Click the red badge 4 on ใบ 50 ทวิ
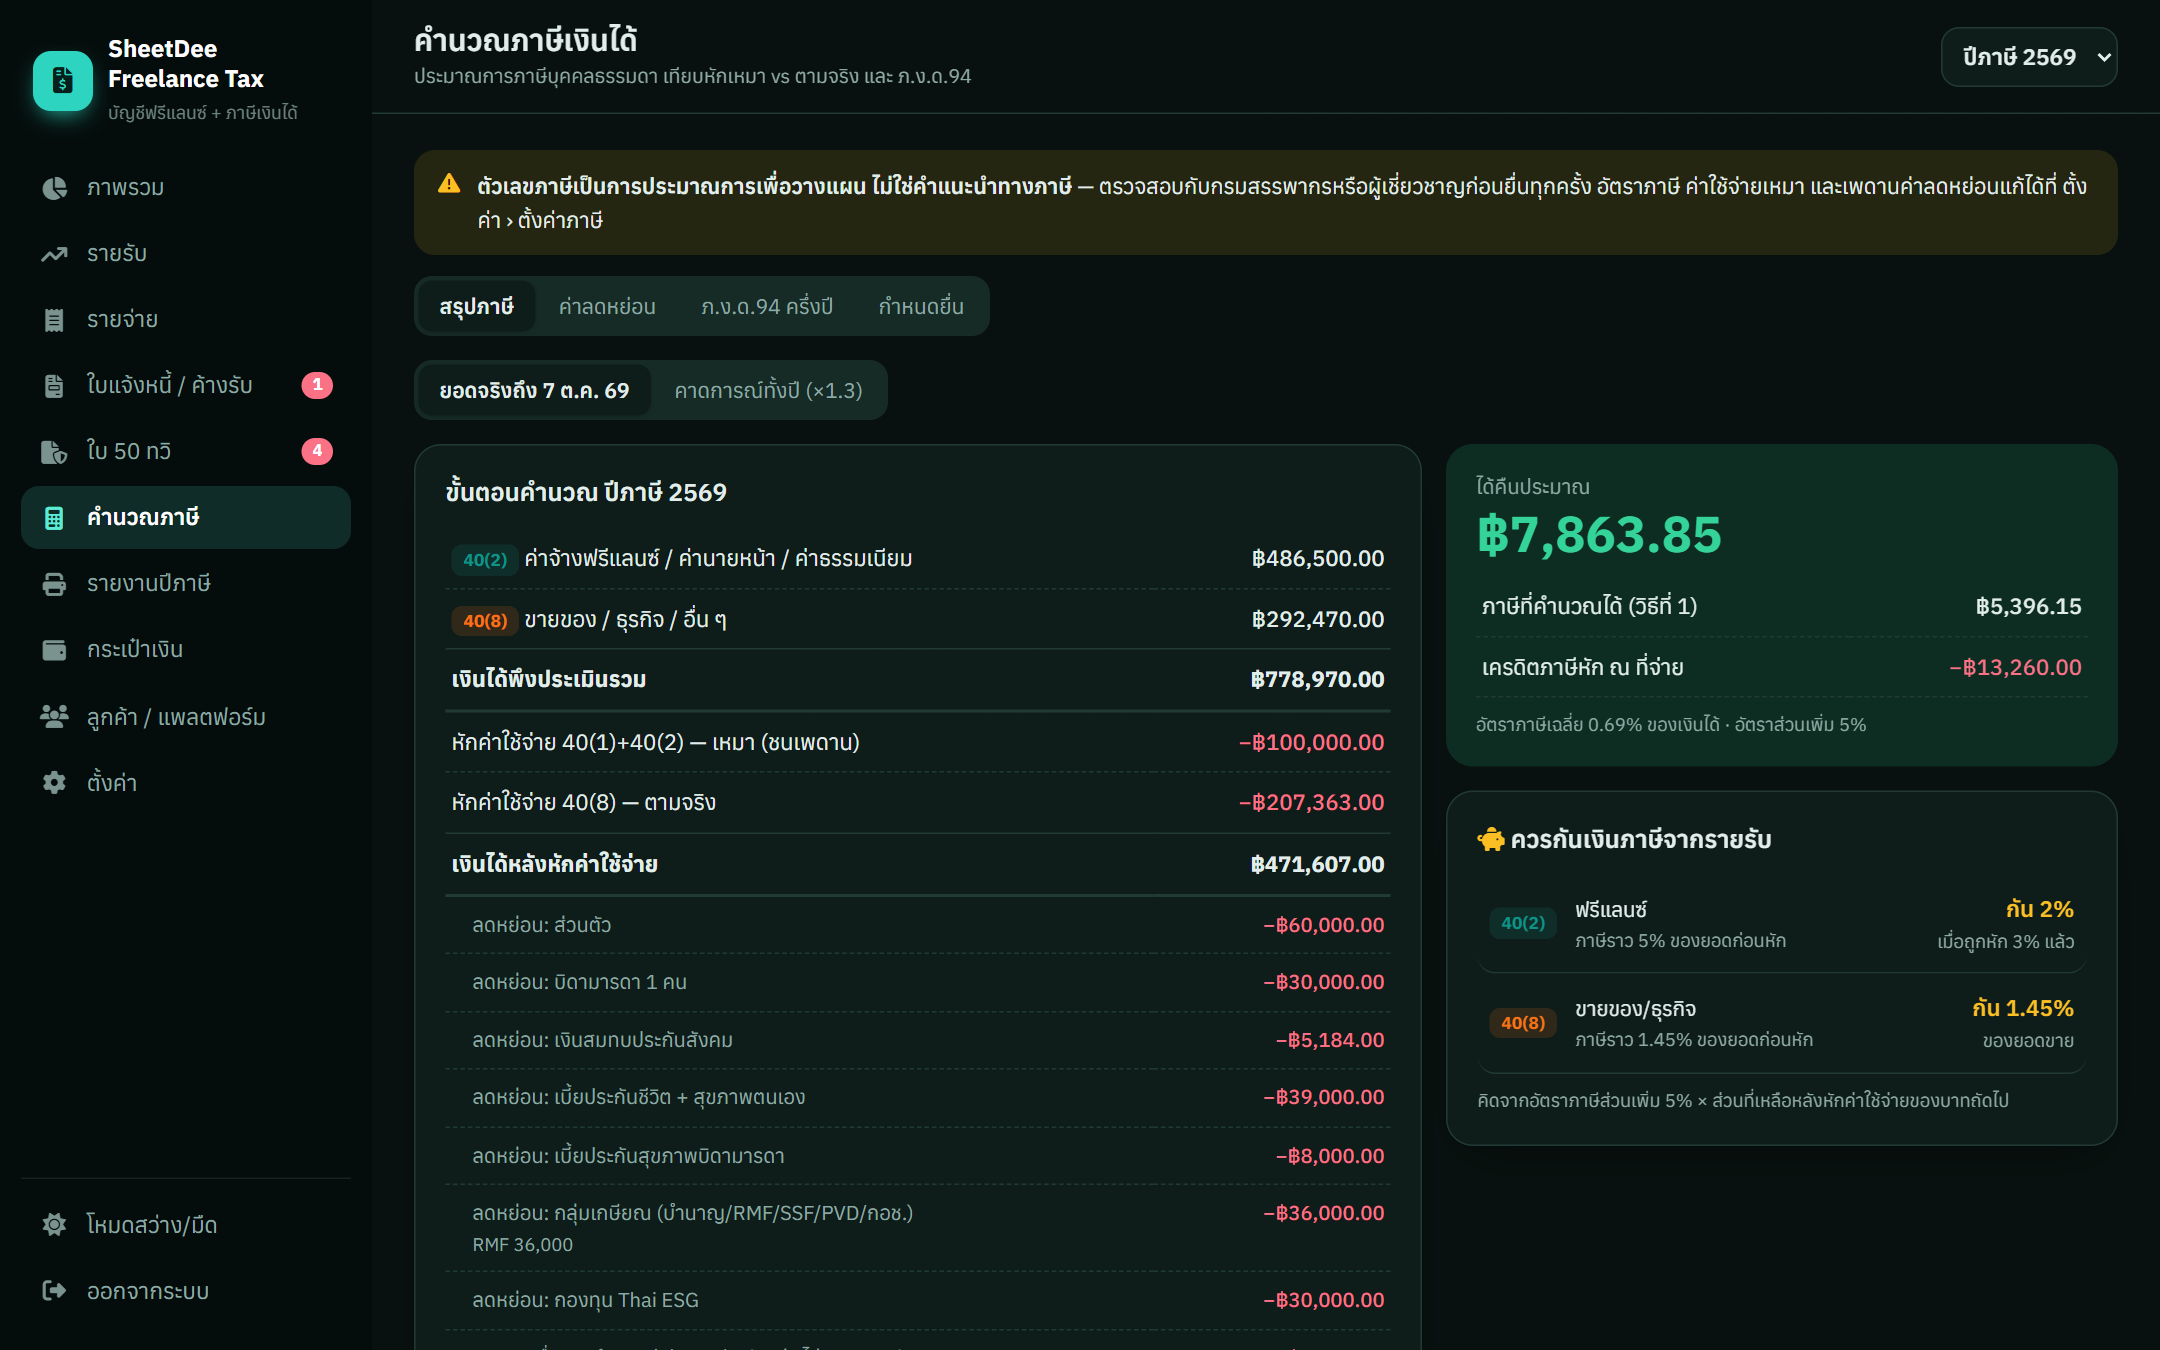Image resolution: width=2160 pixels, height=1350 pixels. (317, 451)
